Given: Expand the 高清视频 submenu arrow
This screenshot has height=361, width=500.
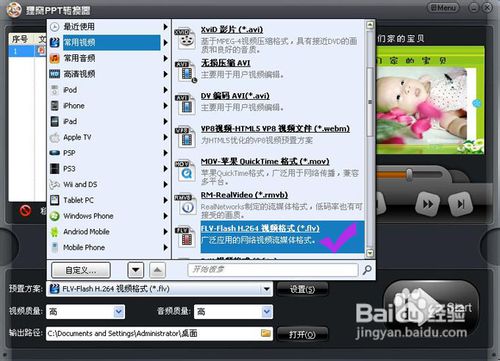Looking at the screenshot, I should tap(165, 74).
